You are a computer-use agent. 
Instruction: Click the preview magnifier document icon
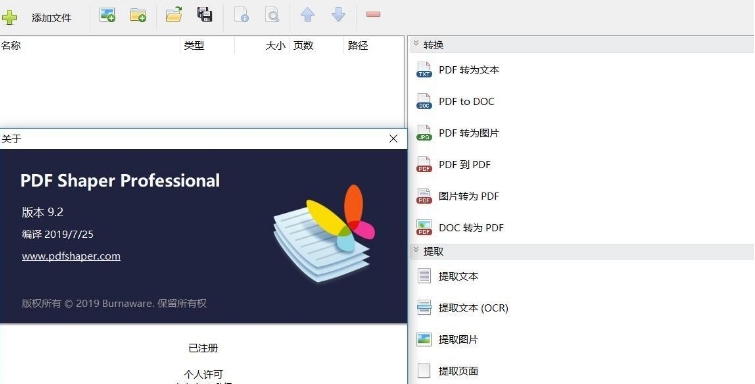pos(272,14)
